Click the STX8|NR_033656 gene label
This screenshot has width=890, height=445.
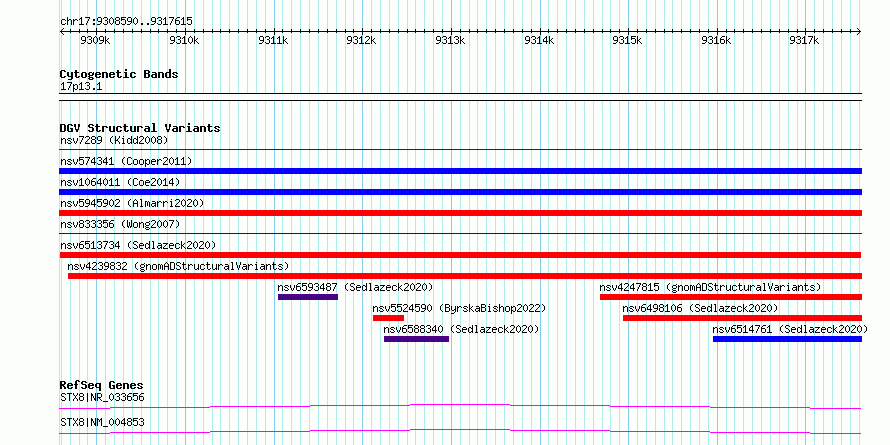pos(102,397)
